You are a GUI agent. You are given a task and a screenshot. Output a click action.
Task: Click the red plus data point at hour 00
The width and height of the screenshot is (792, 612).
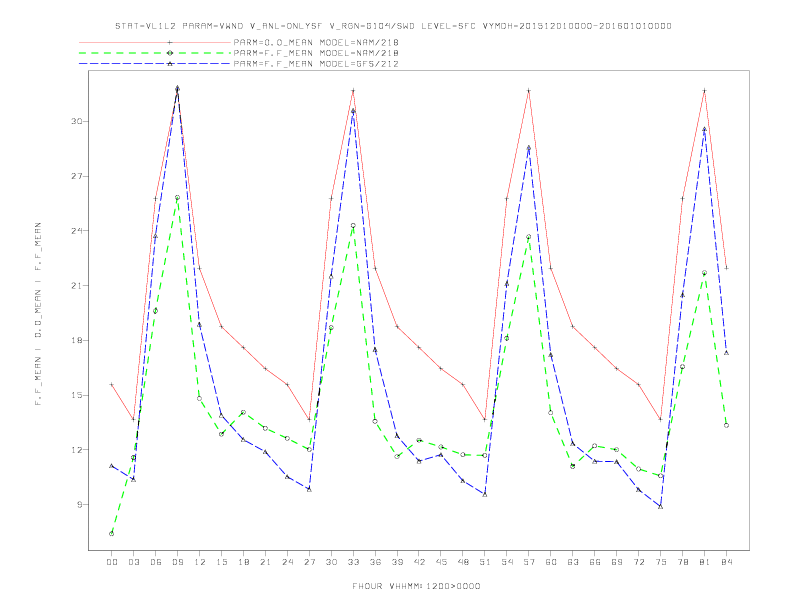(x=112, y=384)
